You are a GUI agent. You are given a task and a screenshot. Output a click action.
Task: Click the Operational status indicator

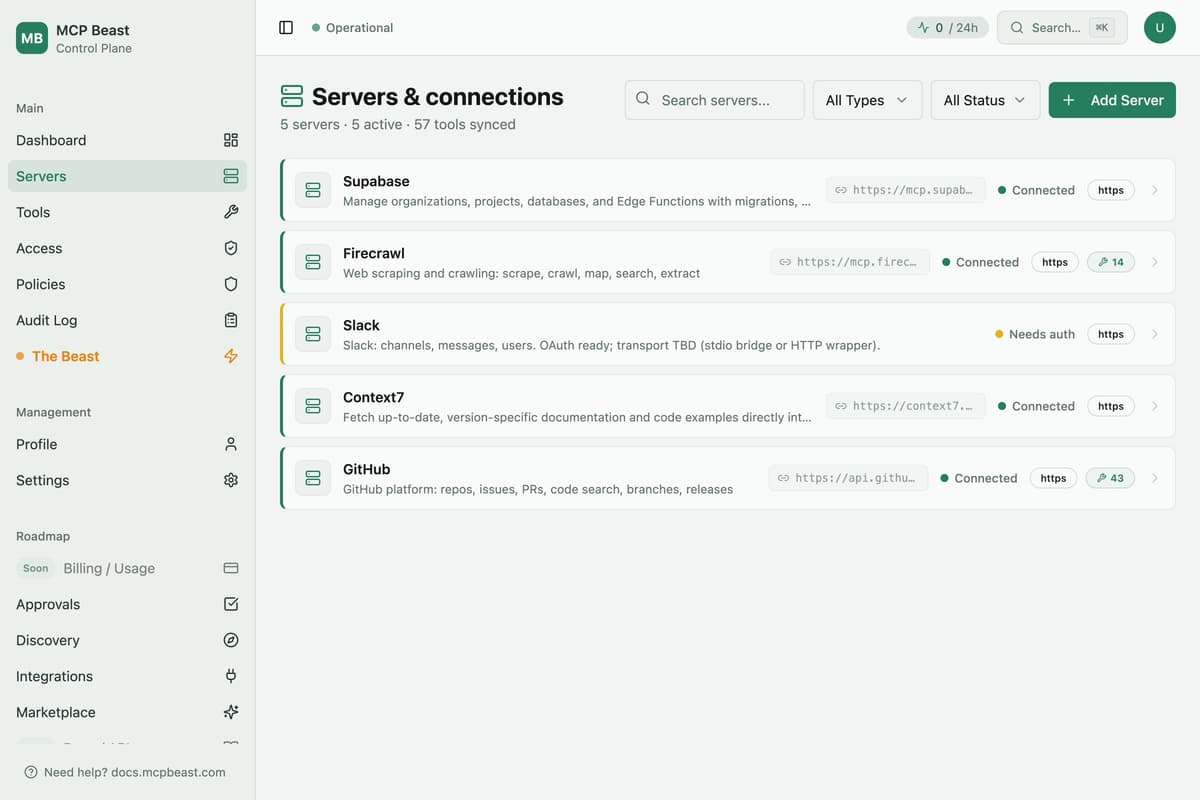tap(352, 28)
